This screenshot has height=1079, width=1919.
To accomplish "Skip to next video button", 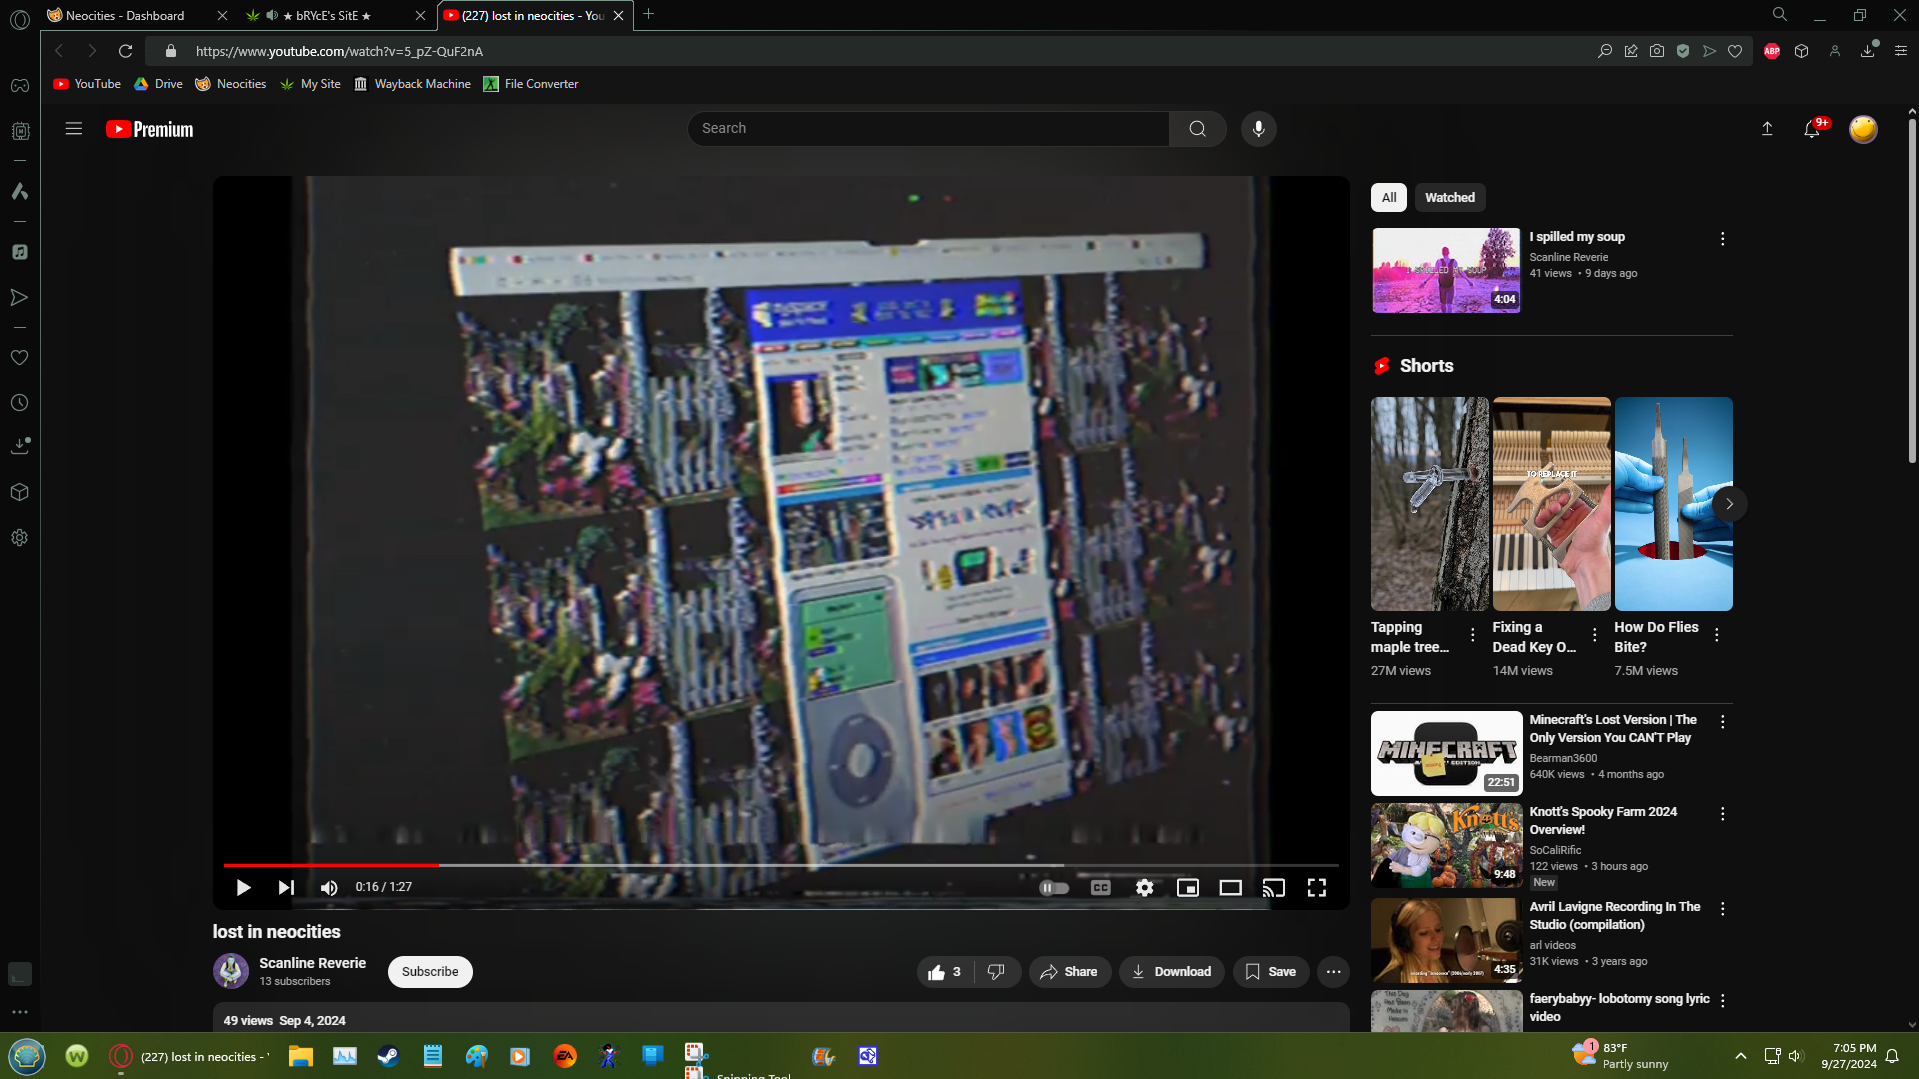I will tap(286, 888).
